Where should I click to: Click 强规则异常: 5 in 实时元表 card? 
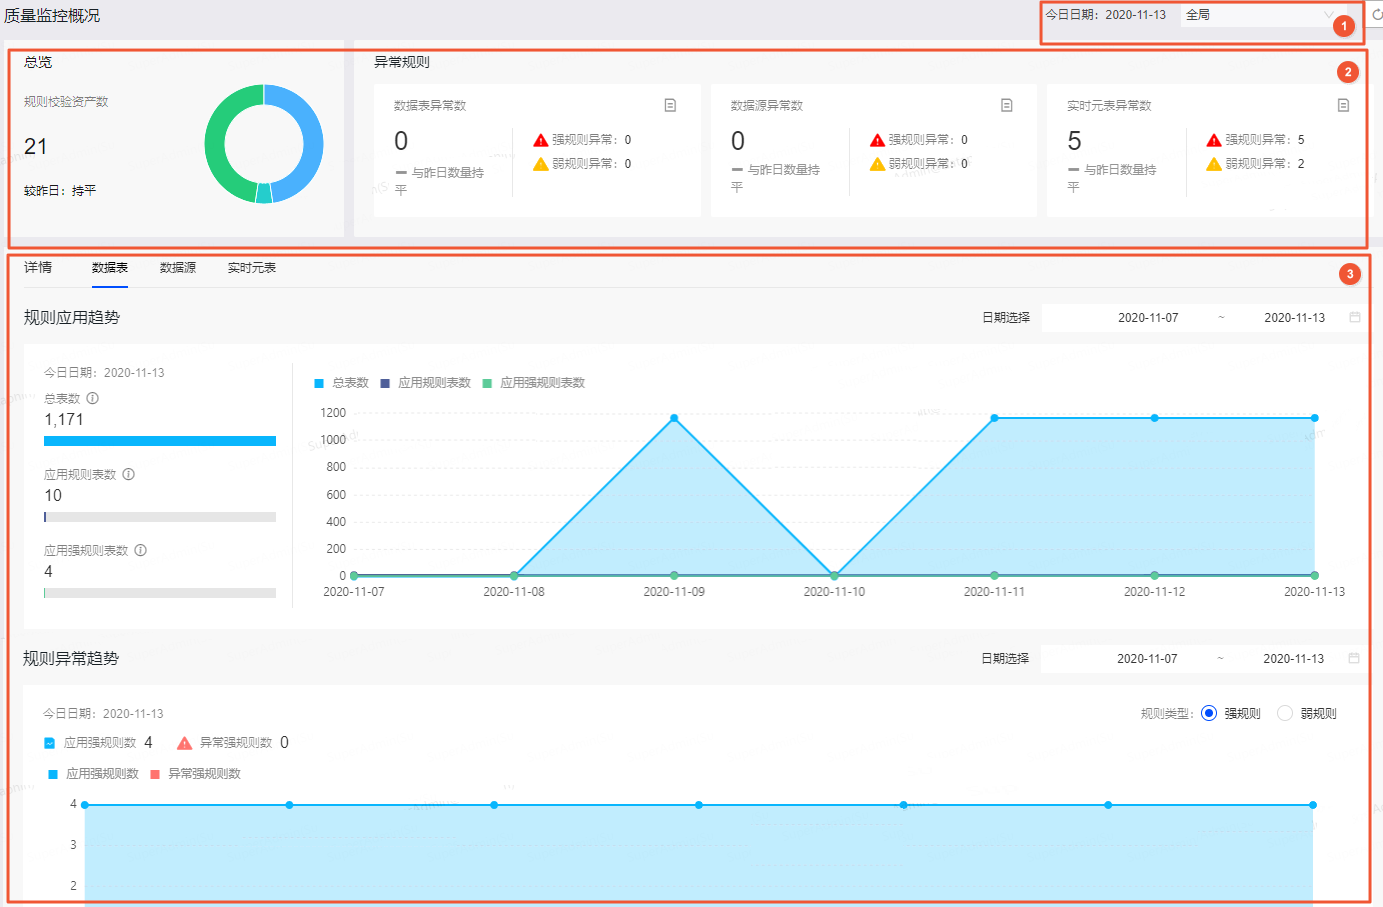tap(1255, 140)
